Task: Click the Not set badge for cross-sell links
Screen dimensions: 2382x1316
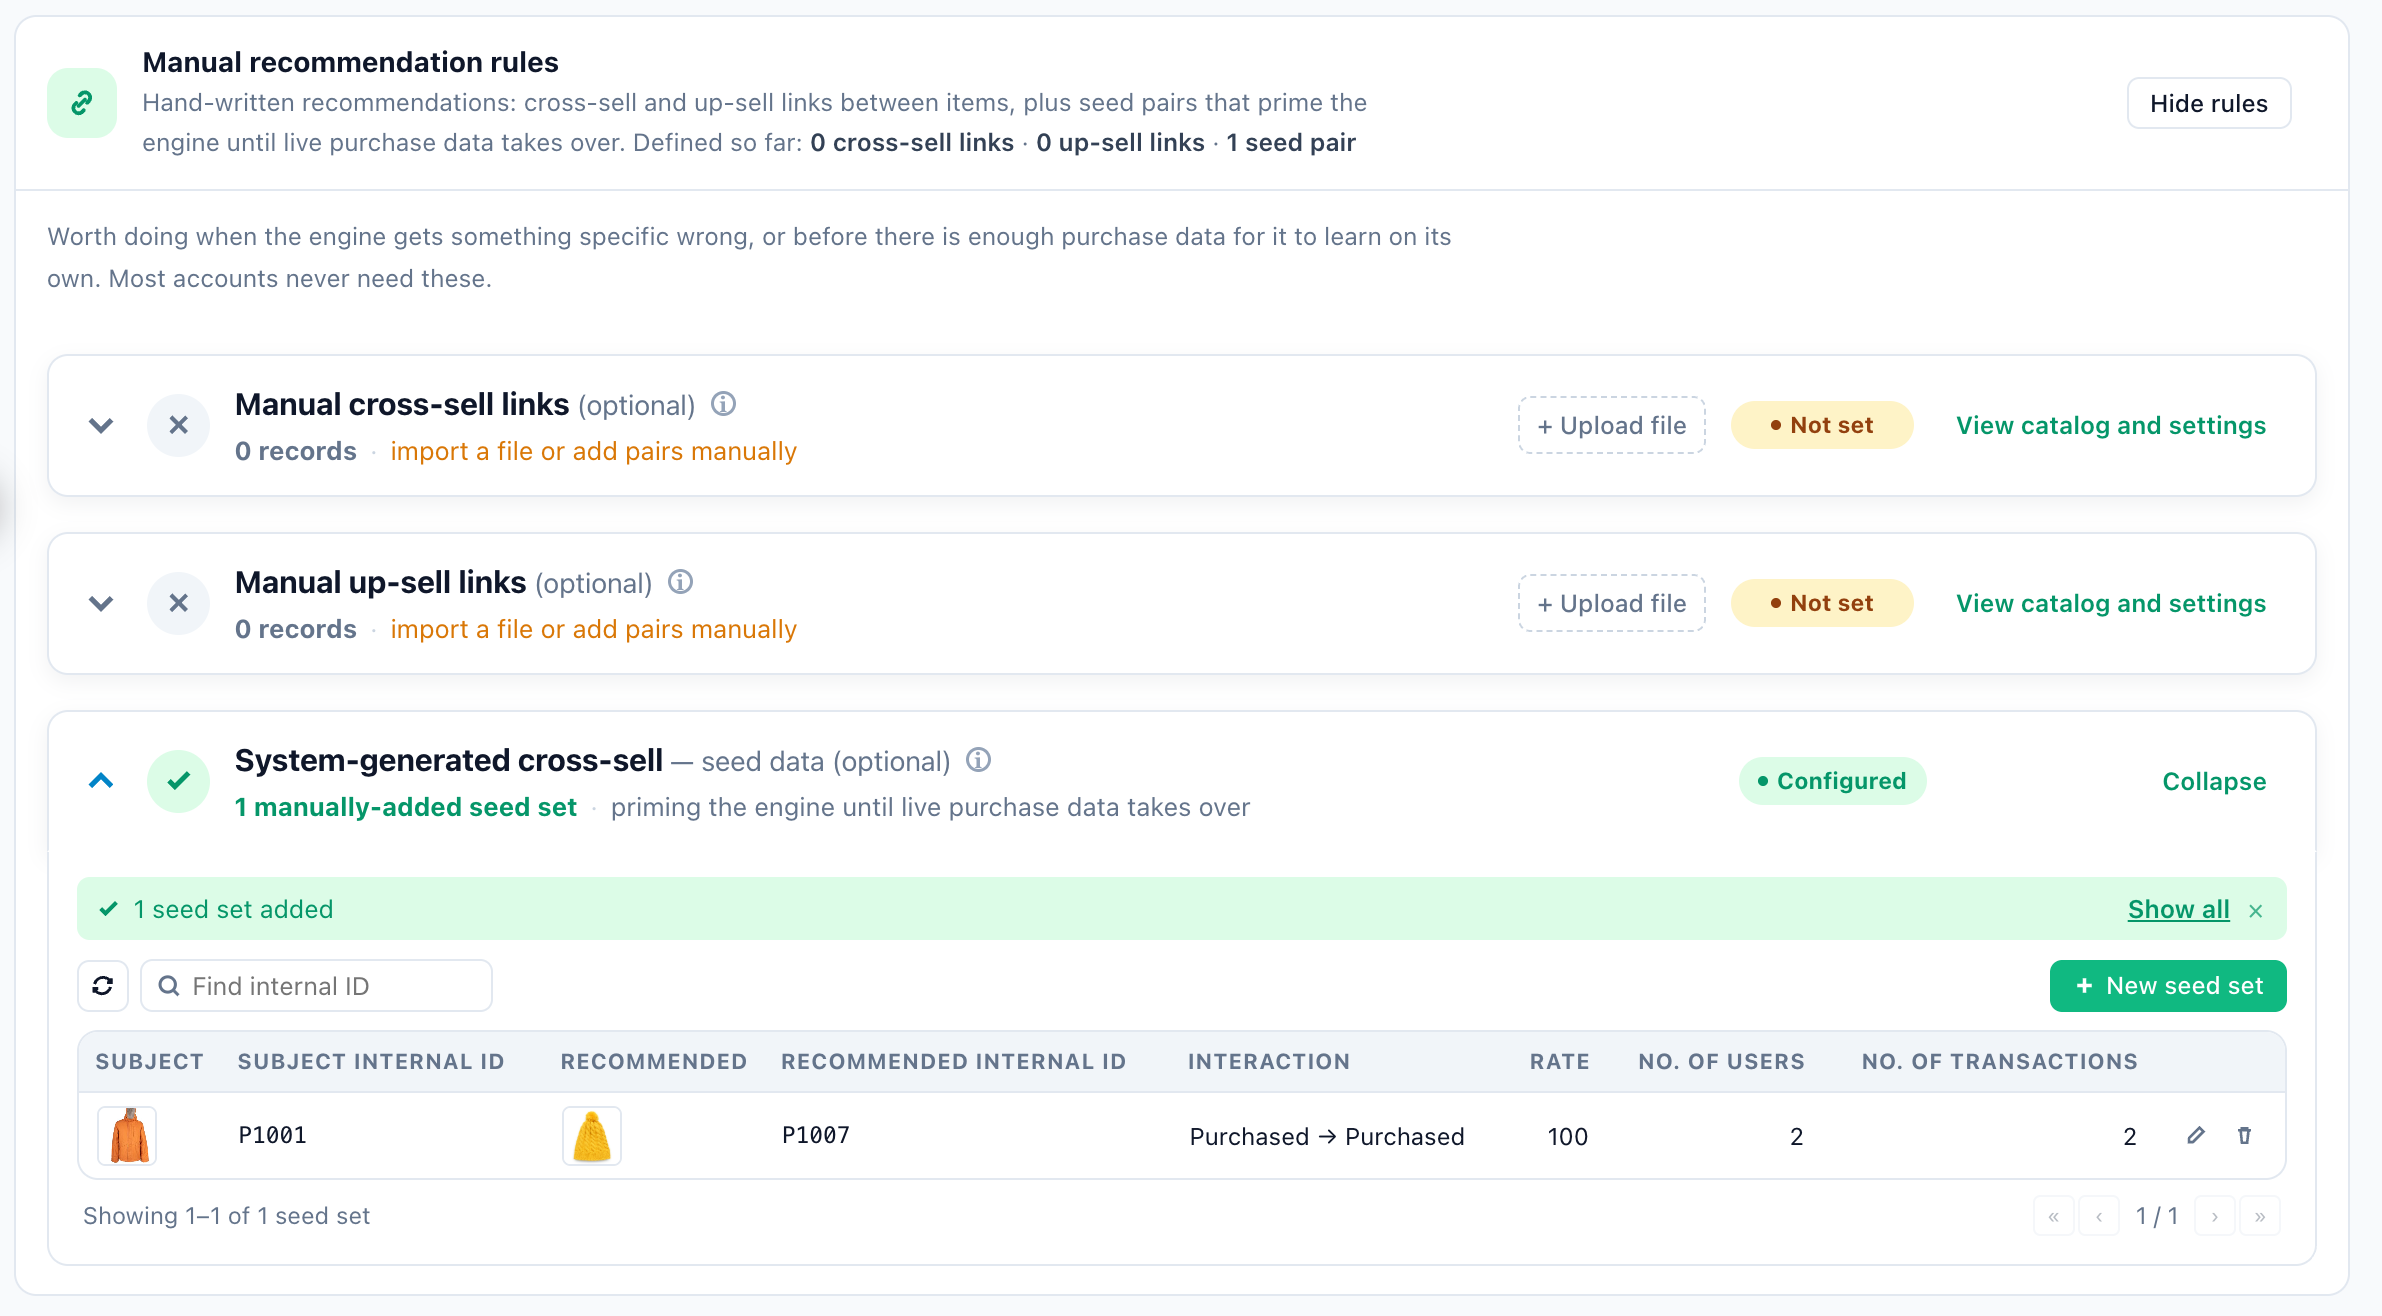Action: point(1821,425)
